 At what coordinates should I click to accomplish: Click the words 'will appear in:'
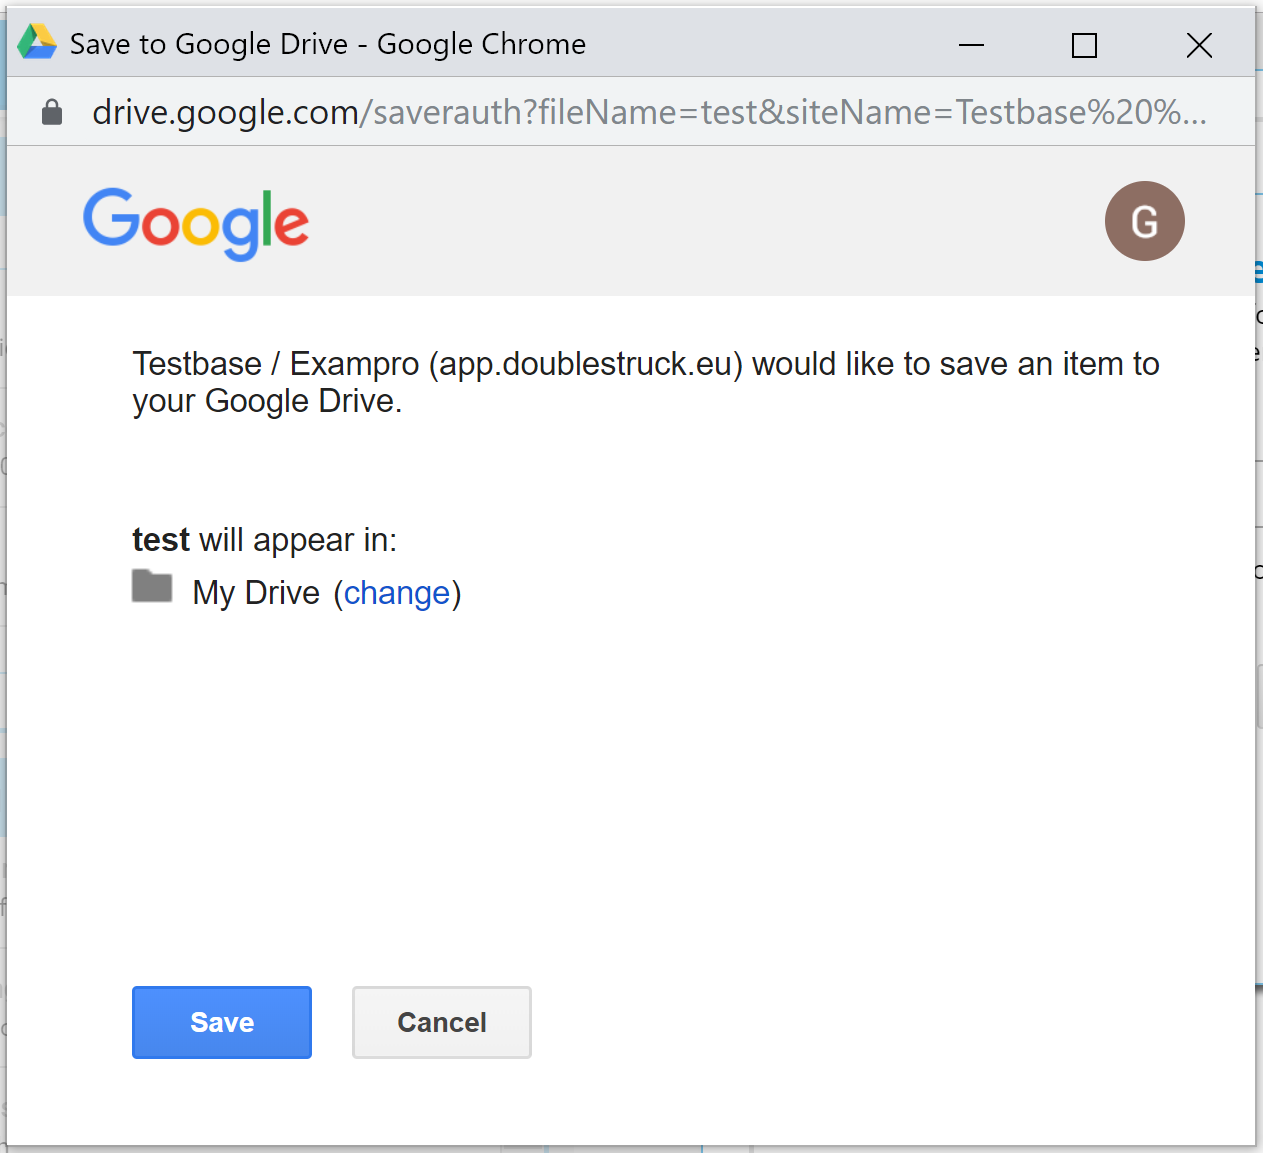298,540
